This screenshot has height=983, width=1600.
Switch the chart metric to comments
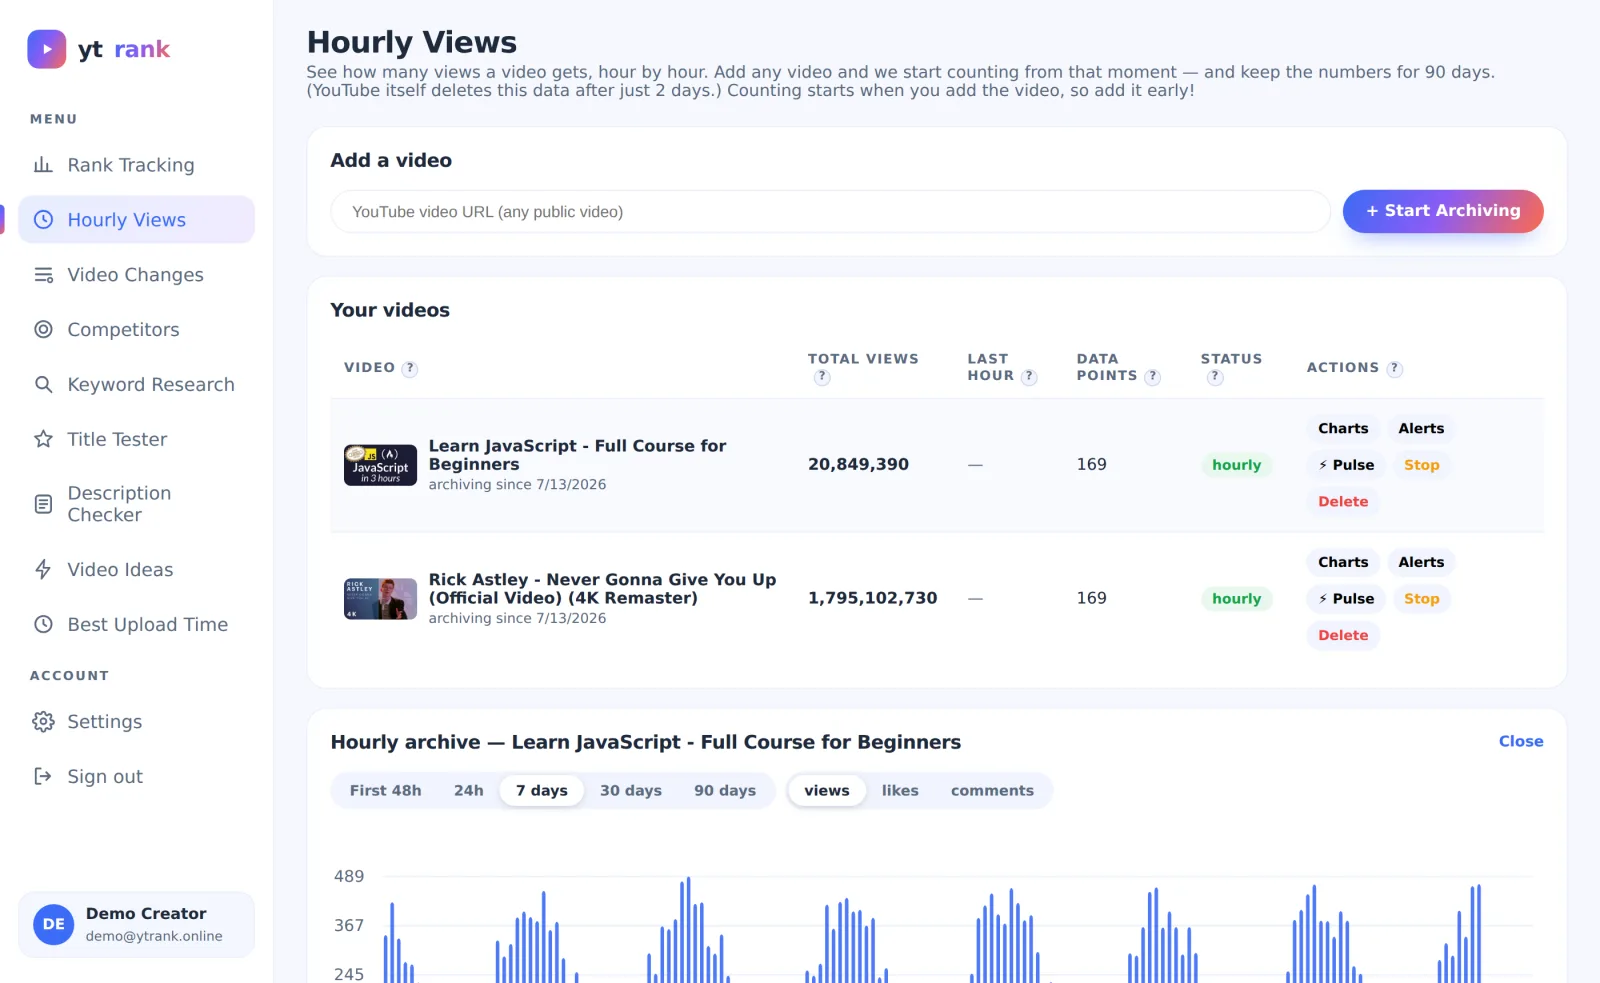point(992,790)
